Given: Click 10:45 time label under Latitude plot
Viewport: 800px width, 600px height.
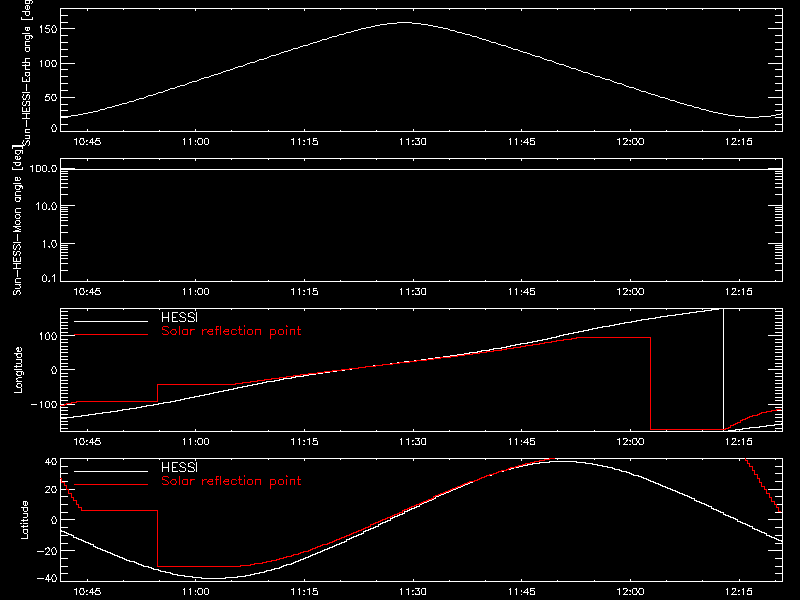Looking at the screenshot, I should (87, 592).
